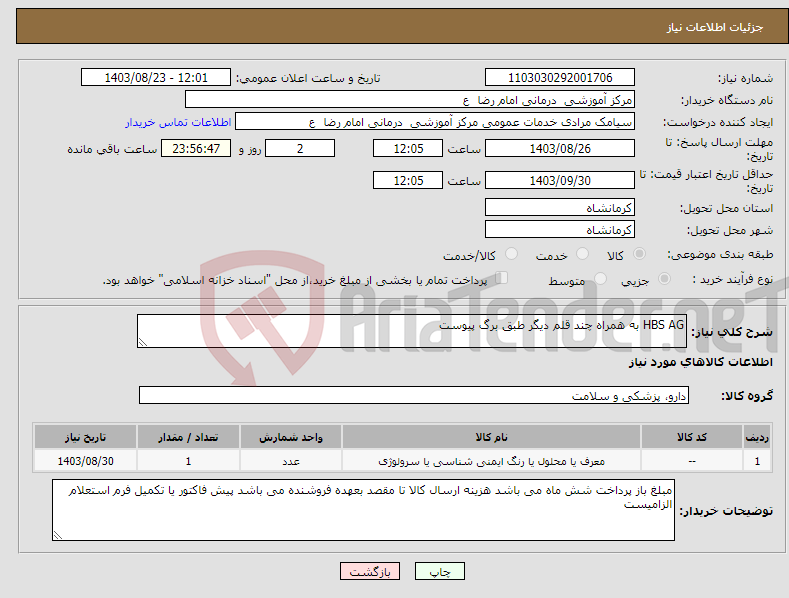This screenshot has width=789, height=598.
Task: Click the need date cell 1403/08/30
Action: (86, 461)
